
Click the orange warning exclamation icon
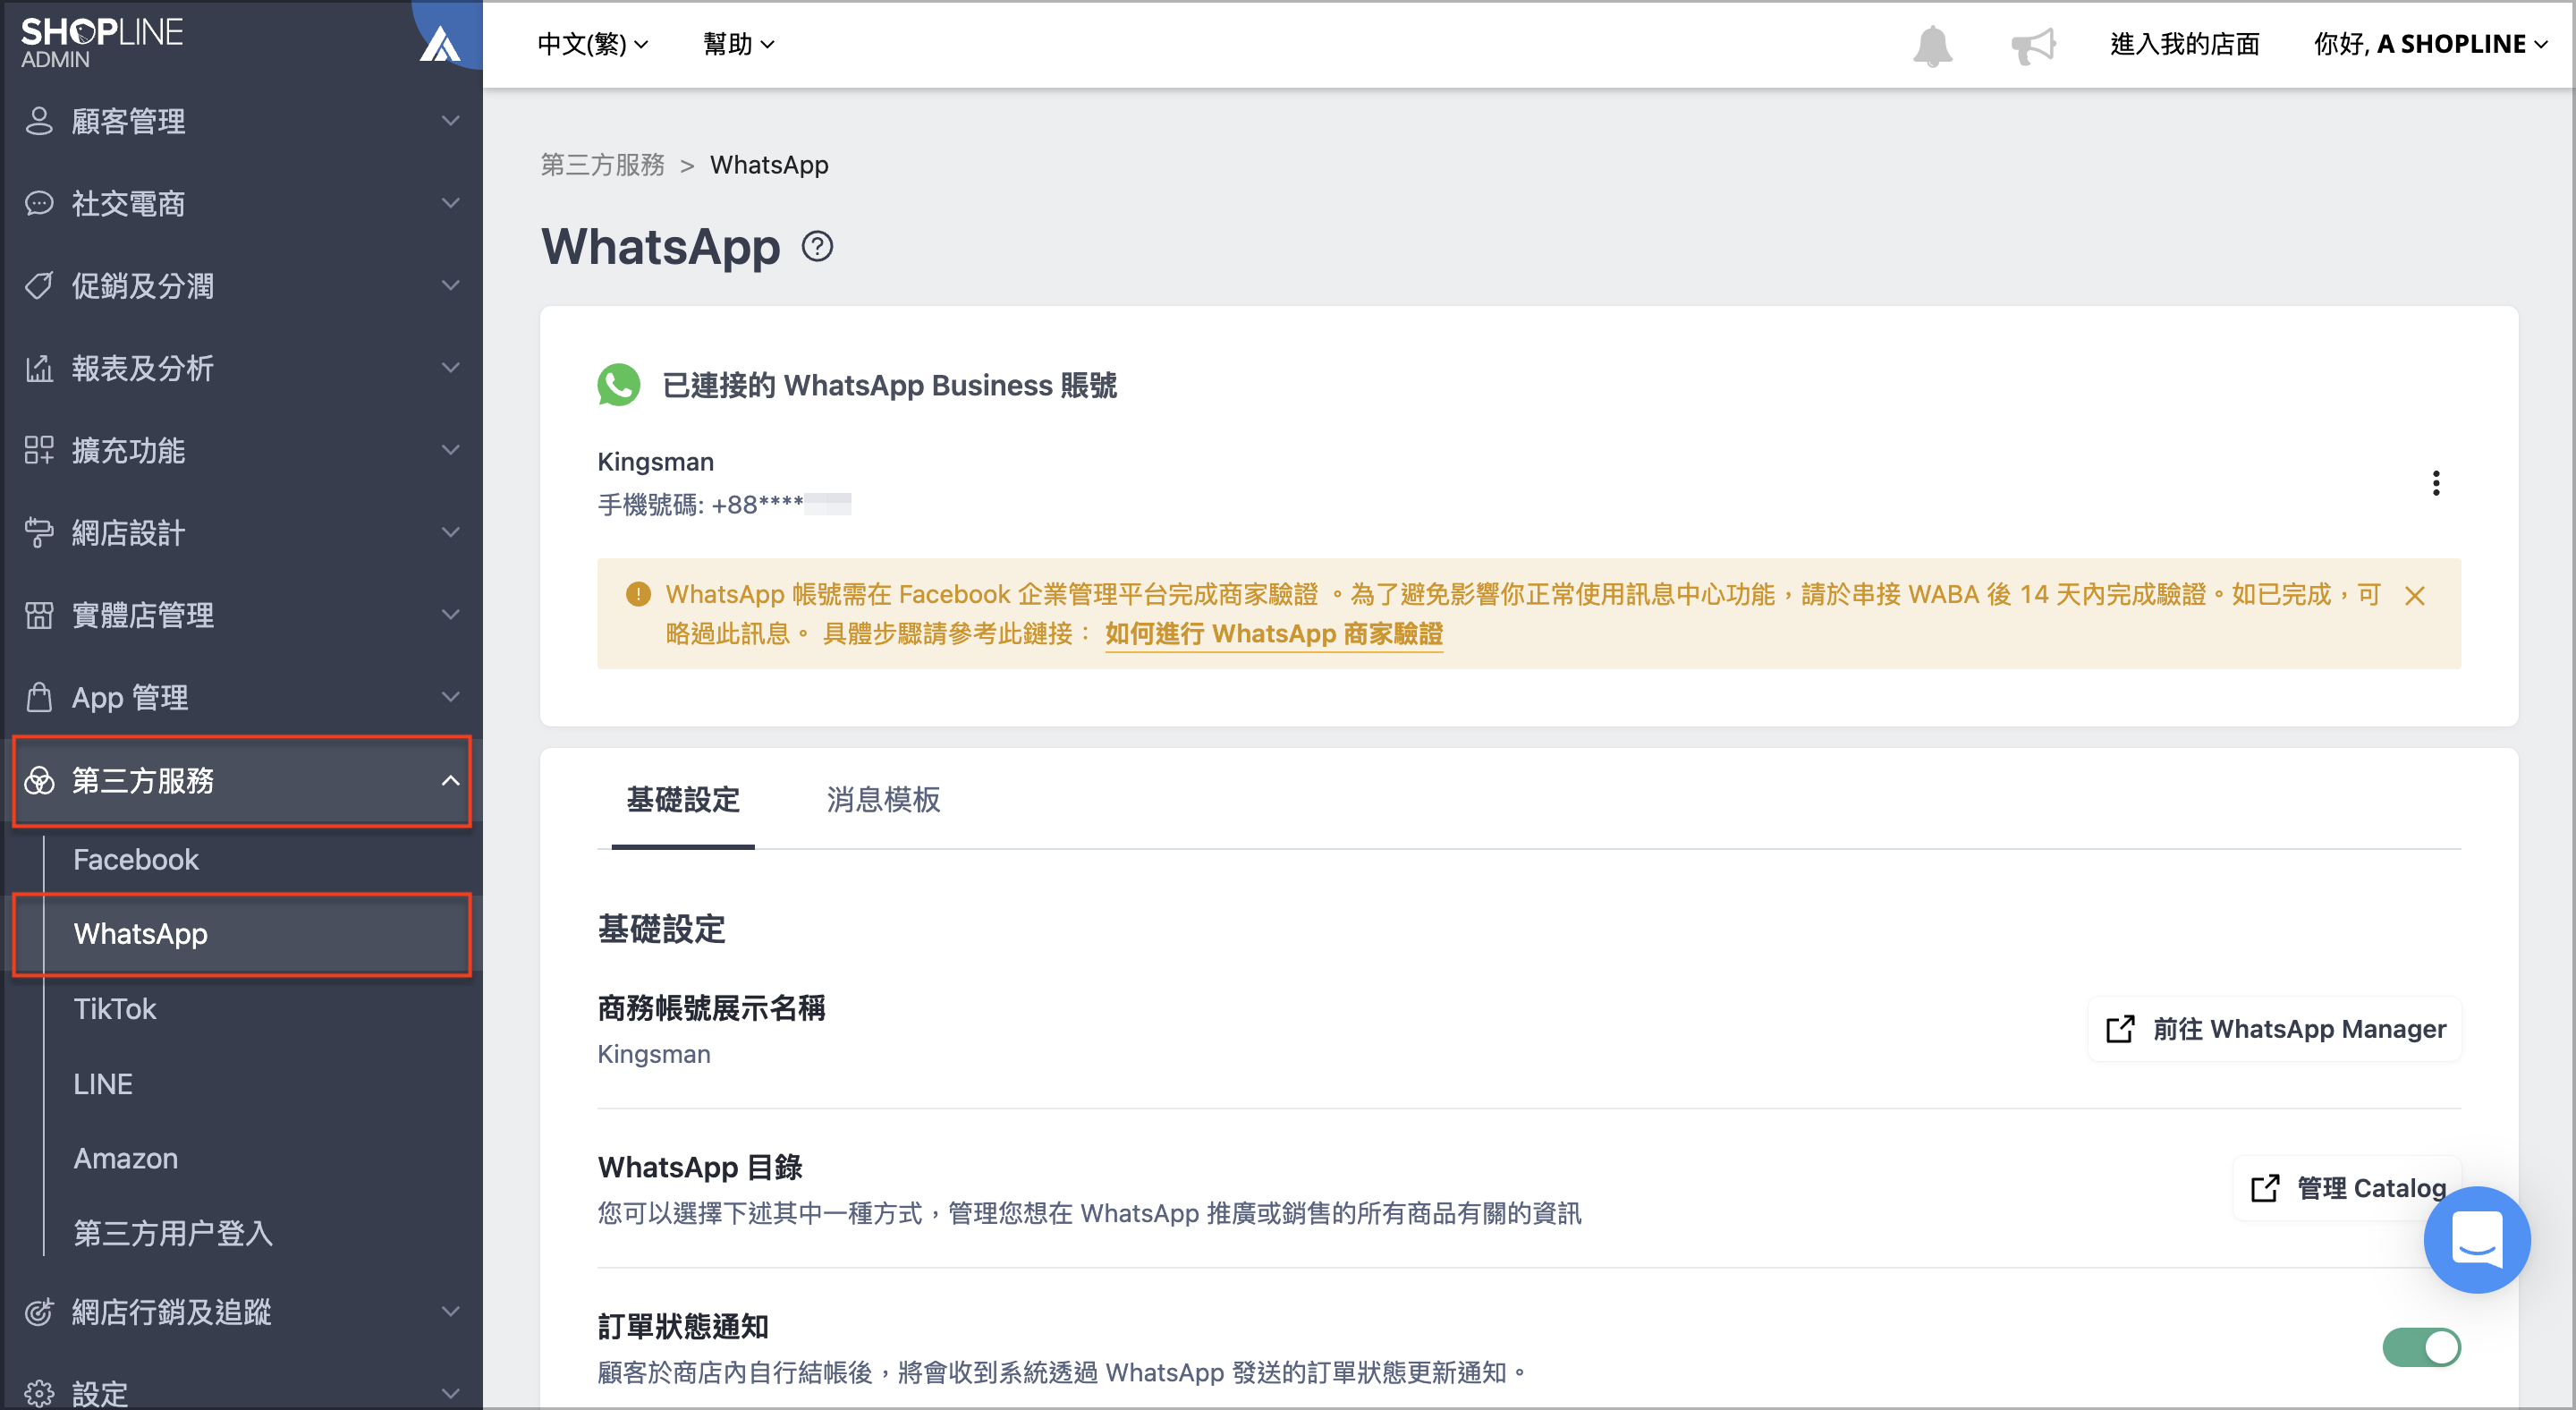tap(638, 594)
